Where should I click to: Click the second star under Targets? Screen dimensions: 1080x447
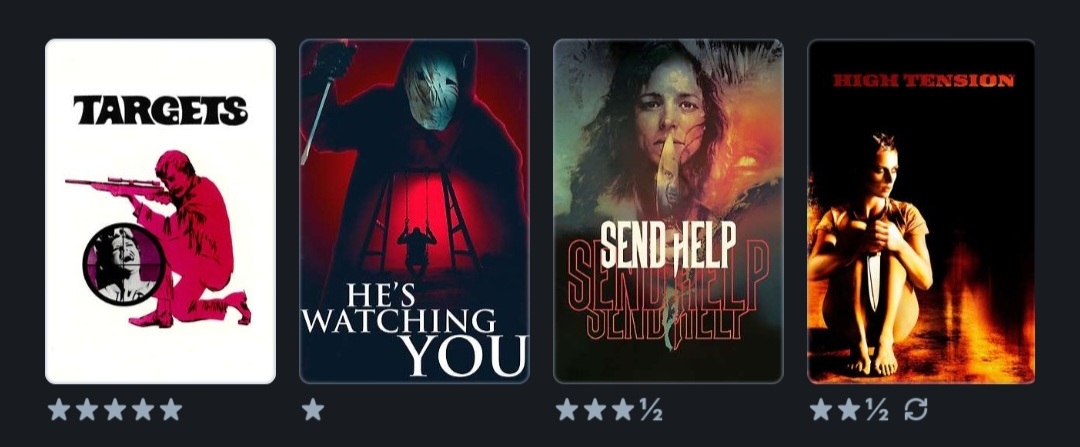click(87, 409)
